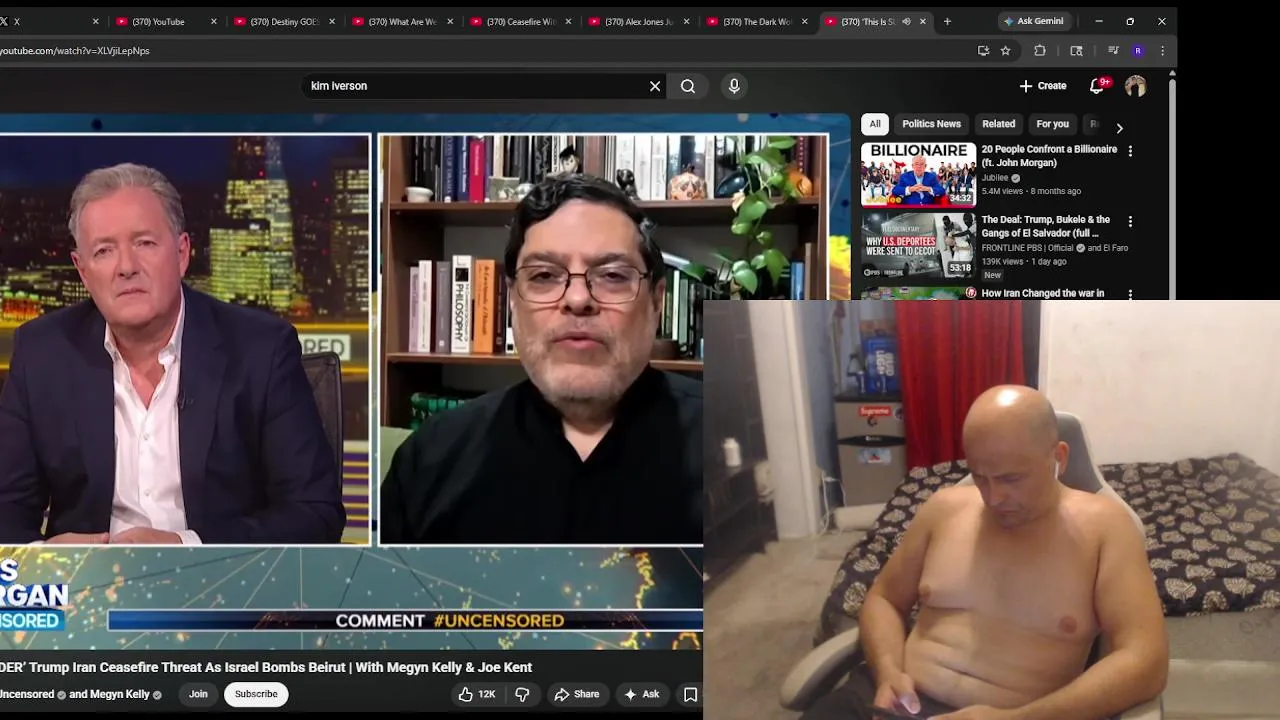Screen dimensions: 1280x720
Task: Bookmark this page with the star
Action: click(x=1005, y=50)
